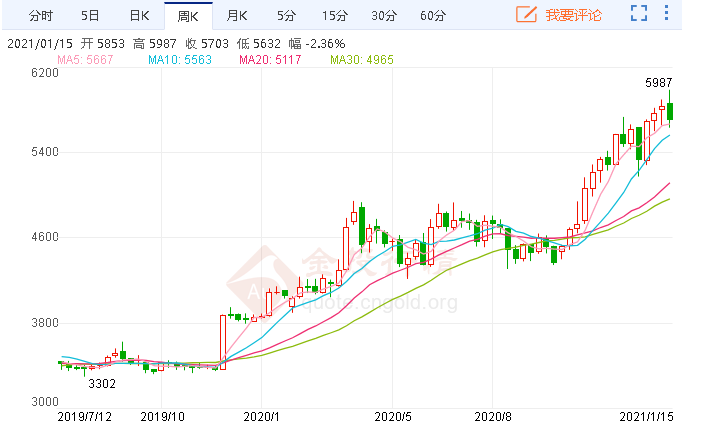The image size is (702, 423).
Task: Click the 5987 high price marker
Action: pyautogui.click(x=657, y=82)
